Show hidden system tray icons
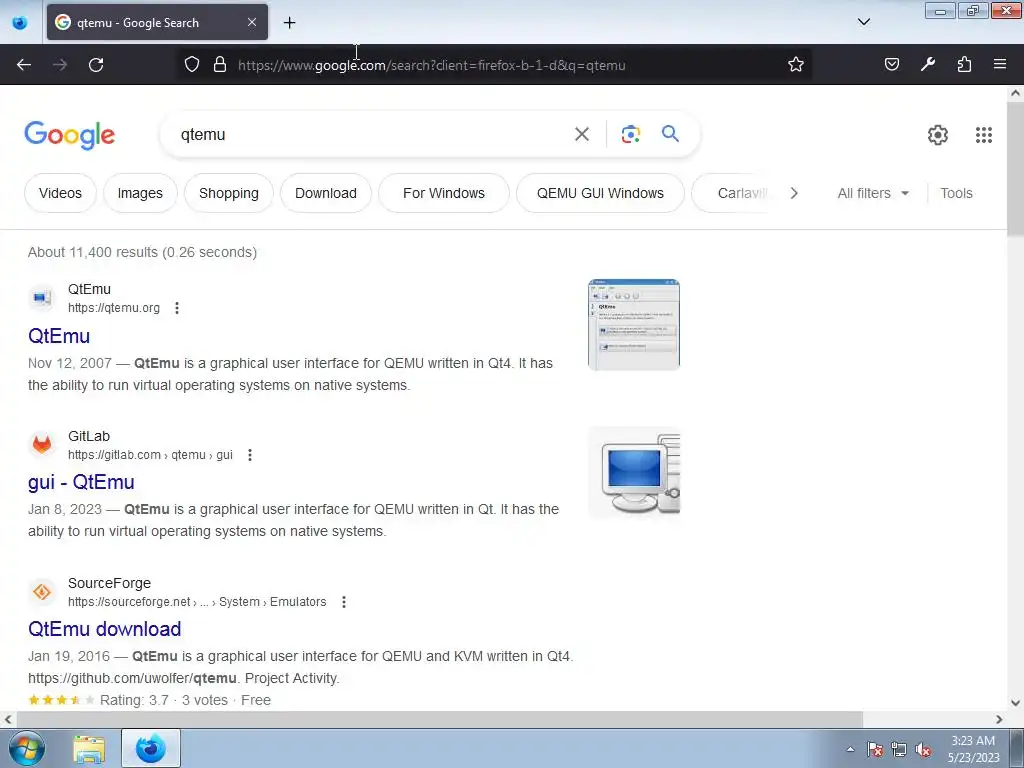Screen dimensions: 1024x768 click(850, 749)
